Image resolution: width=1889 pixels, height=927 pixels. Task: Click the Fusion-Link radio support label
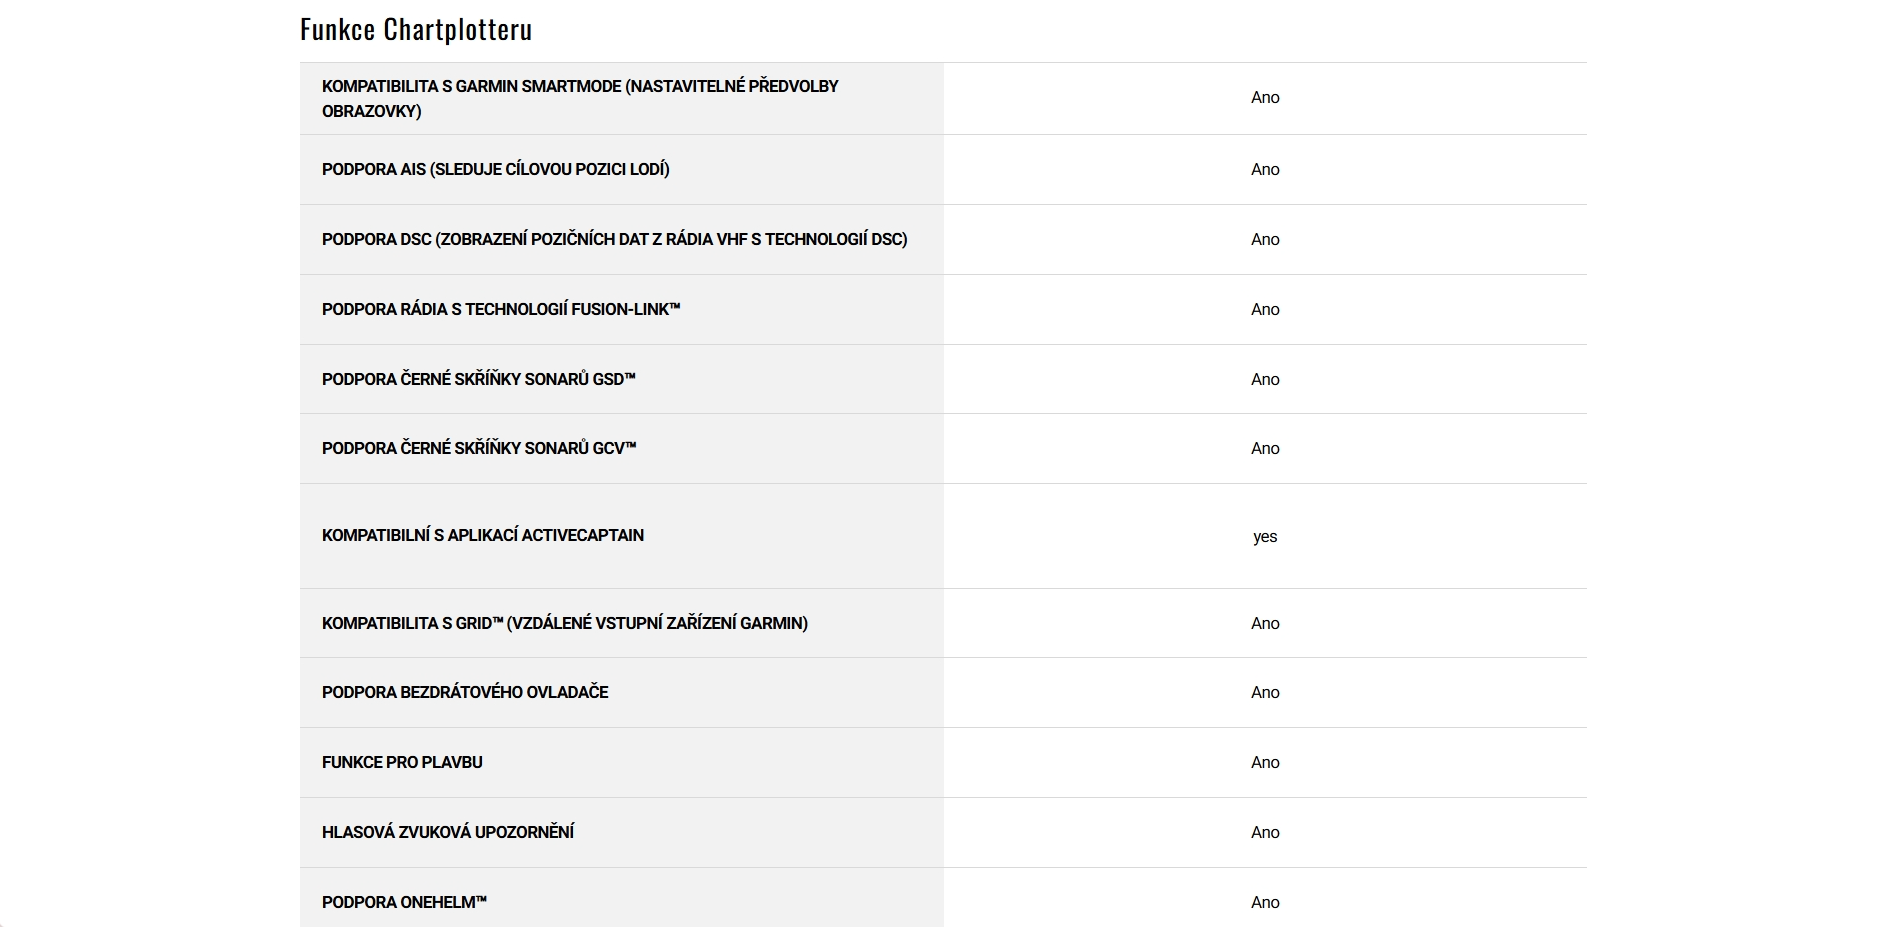tap(501, 309)
